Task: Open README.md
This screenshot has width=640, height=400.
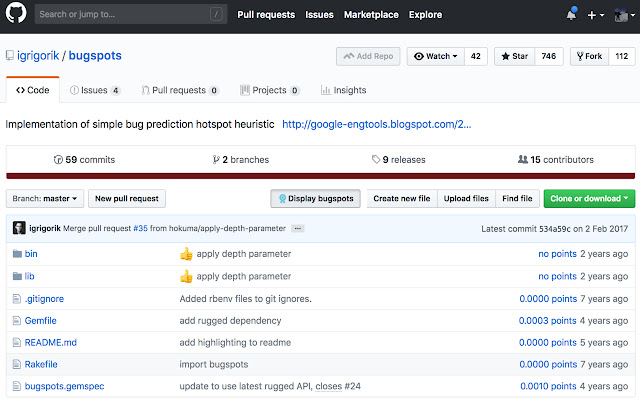Action: click(51, 342)
